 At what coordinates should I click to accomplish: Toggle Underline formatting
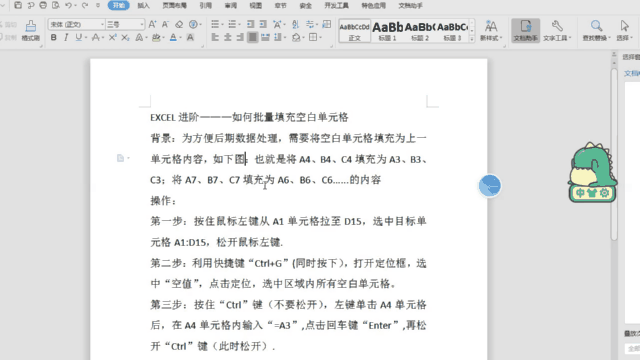click(78, 38)
